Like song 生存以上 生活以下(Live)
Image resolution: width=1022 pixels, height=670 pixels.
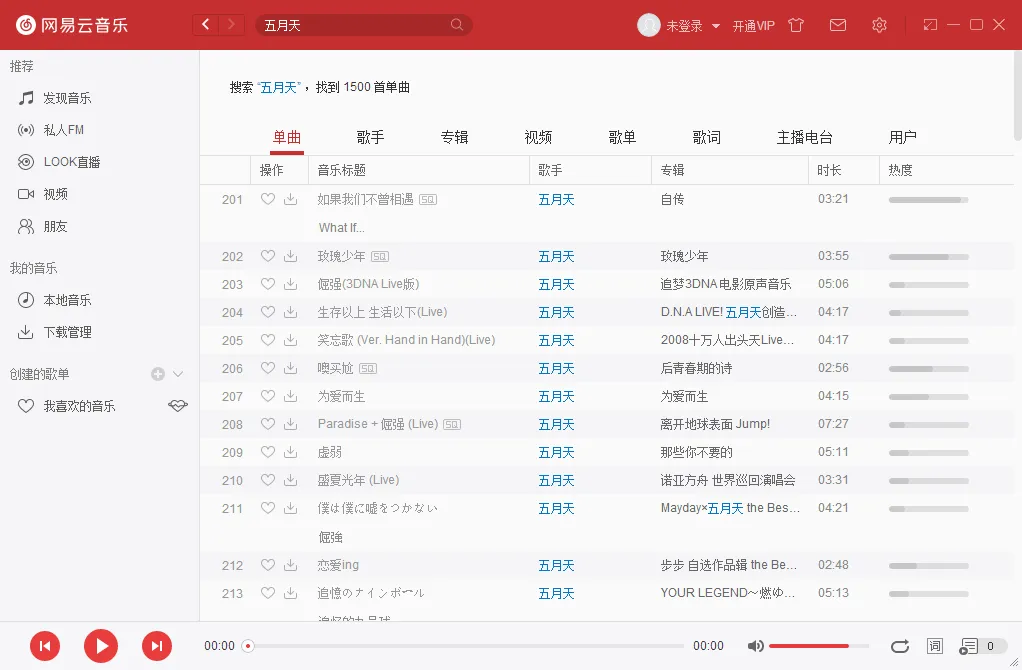(x=268, y=312)
